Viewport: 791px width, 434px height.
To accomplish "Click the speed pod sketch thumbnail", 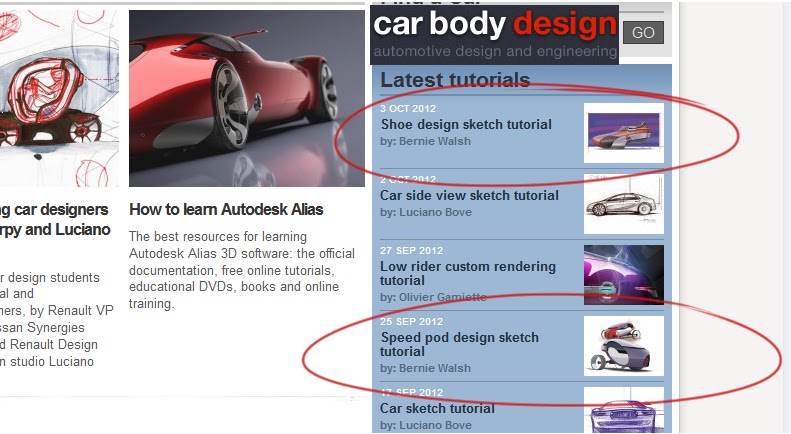I will tap(624, 346).
